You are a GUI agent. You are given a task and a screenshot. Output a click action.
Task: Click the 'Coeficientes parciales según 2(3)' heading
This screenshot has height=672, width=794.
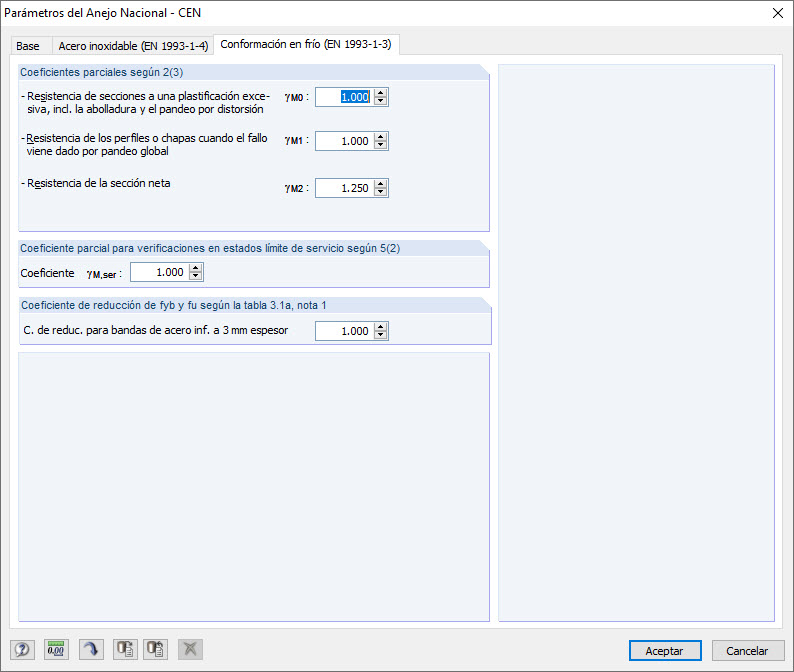pos(102,72)
